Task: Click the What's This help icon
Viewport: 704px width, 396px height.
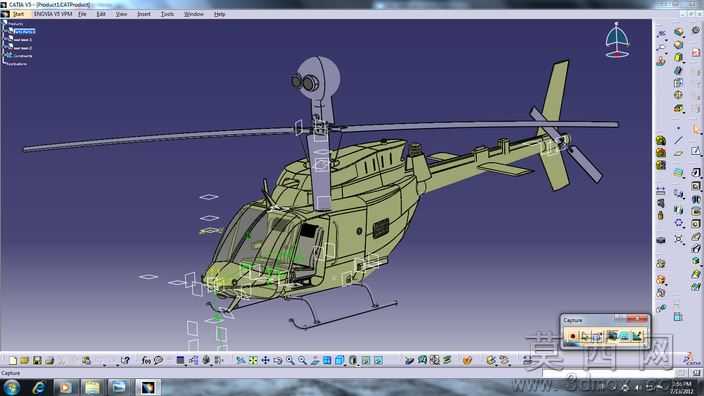Action: (x=125, y=361)
